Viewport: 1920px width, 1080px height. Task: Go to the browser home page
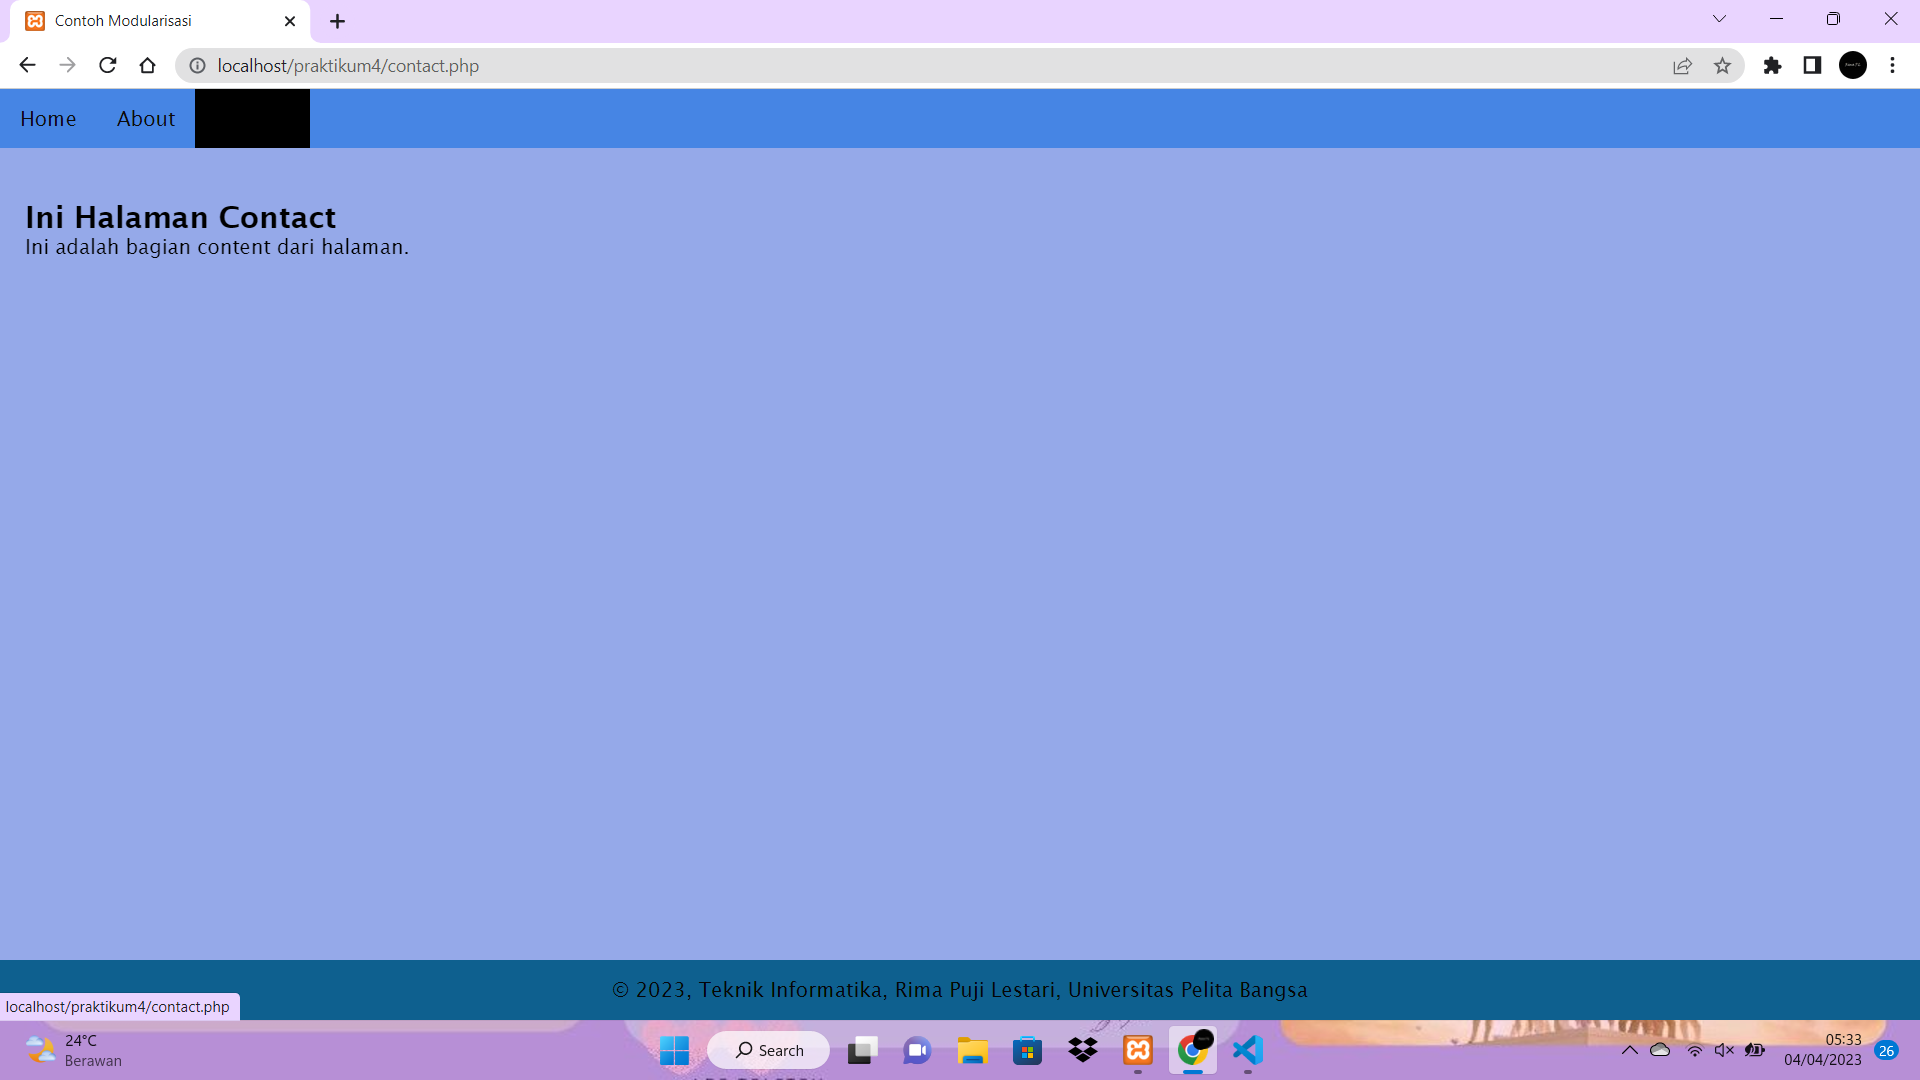pos(148,65)
